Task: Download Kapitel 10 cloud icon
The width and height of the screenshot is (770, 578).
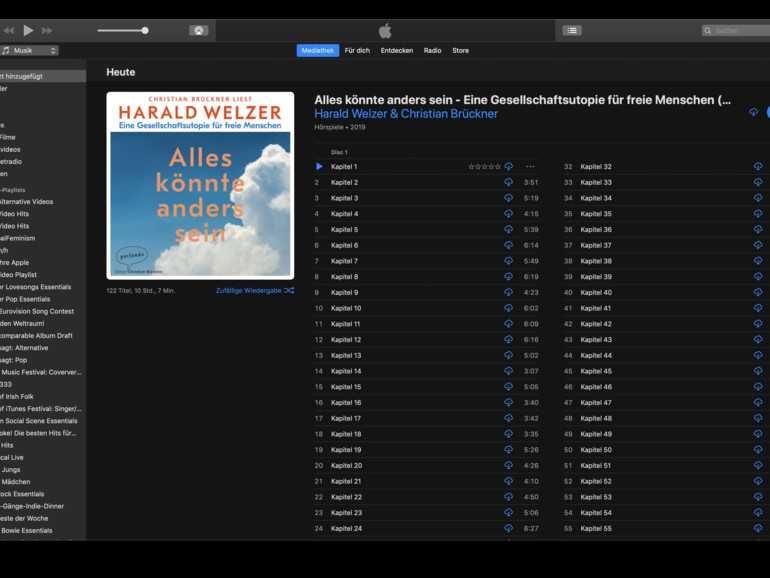Action: point(509,308)
